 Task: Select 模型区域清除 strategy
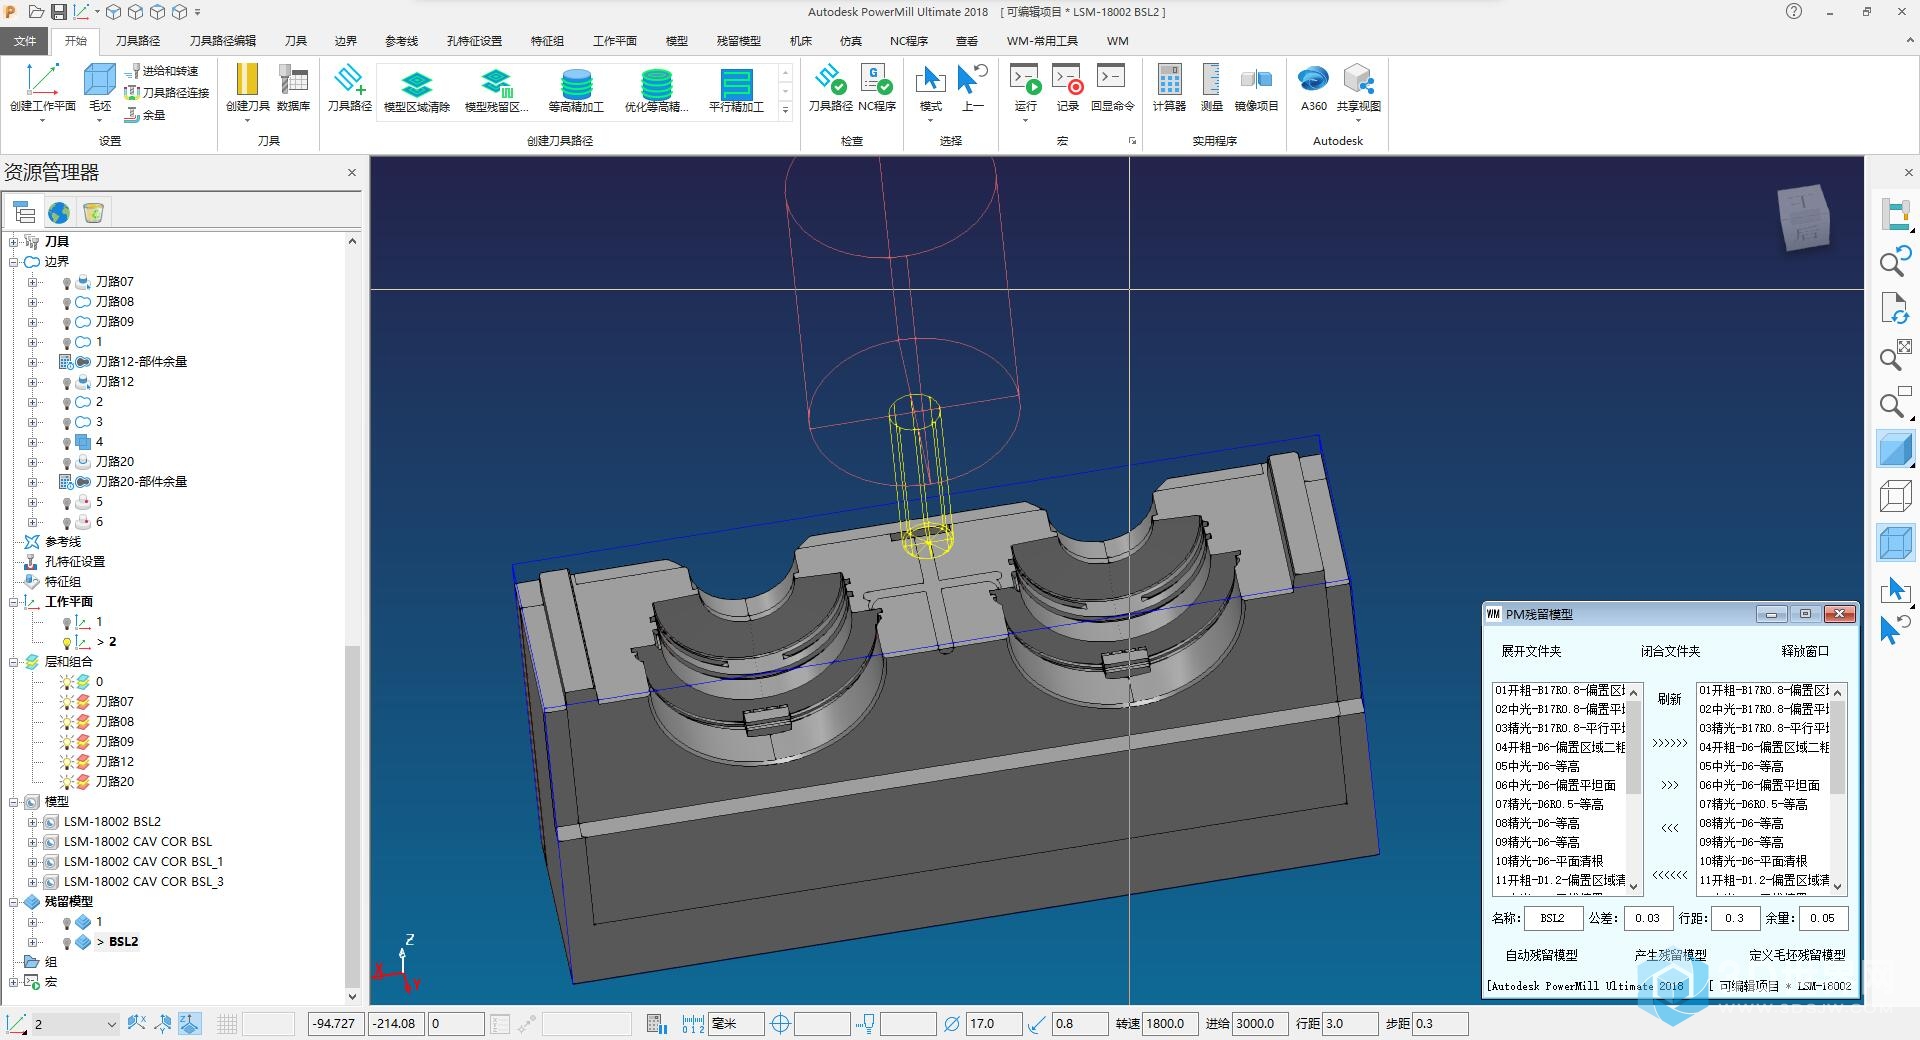417,84
